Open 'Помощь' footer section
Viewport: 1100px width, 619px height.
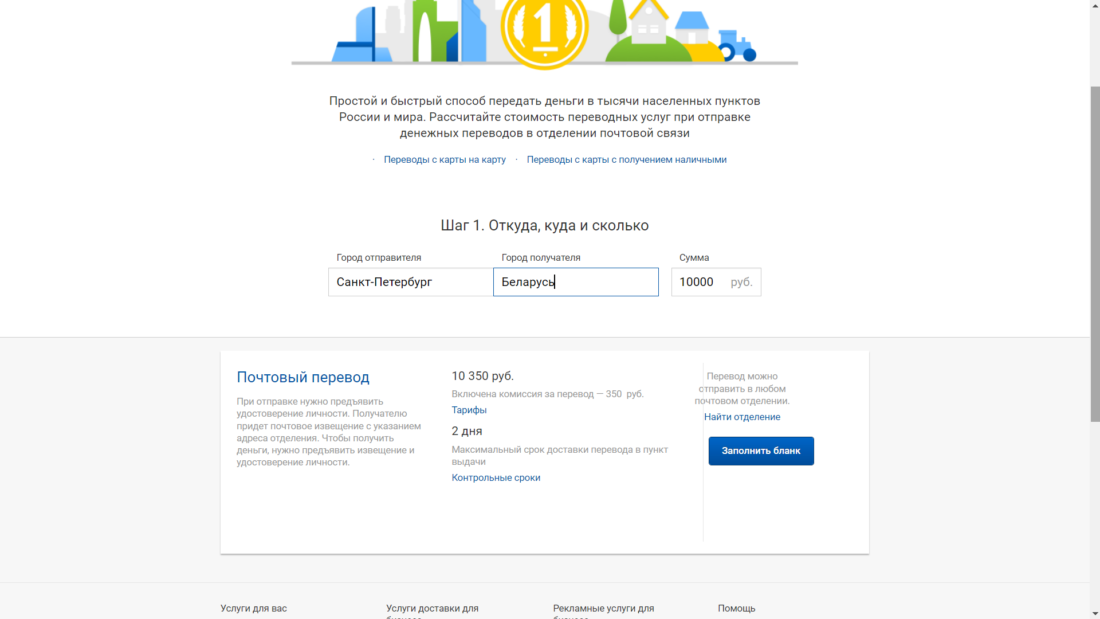tap(737, 608)
